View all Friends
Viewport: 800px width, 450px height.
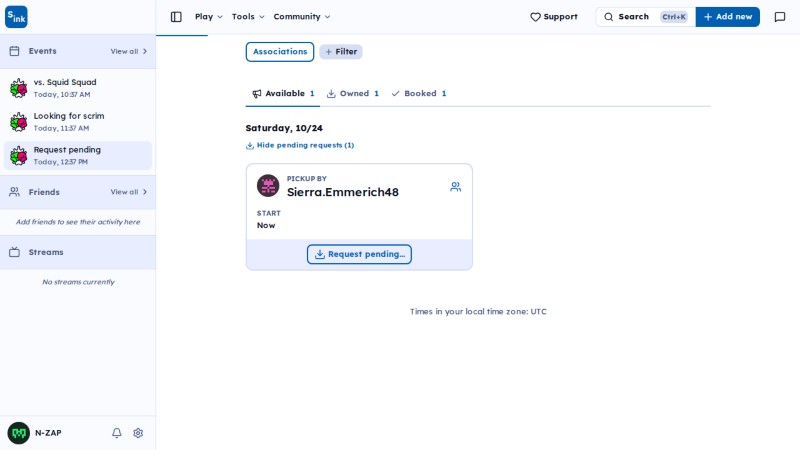click(x=129, y=192)
